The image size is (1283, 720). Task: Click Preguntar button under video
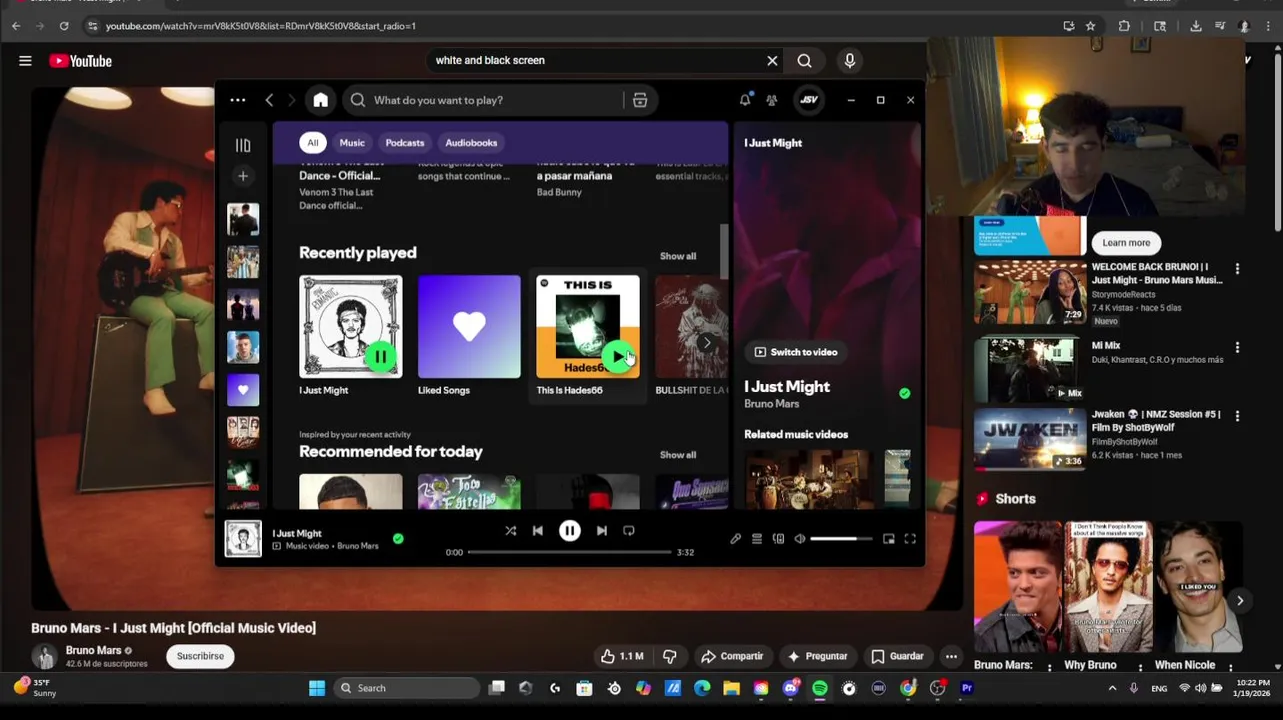817,656
